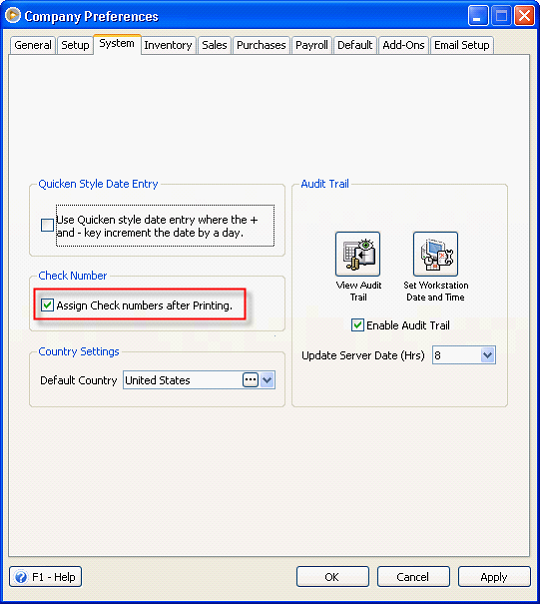Go to the Sales tab

click(215, 45)
